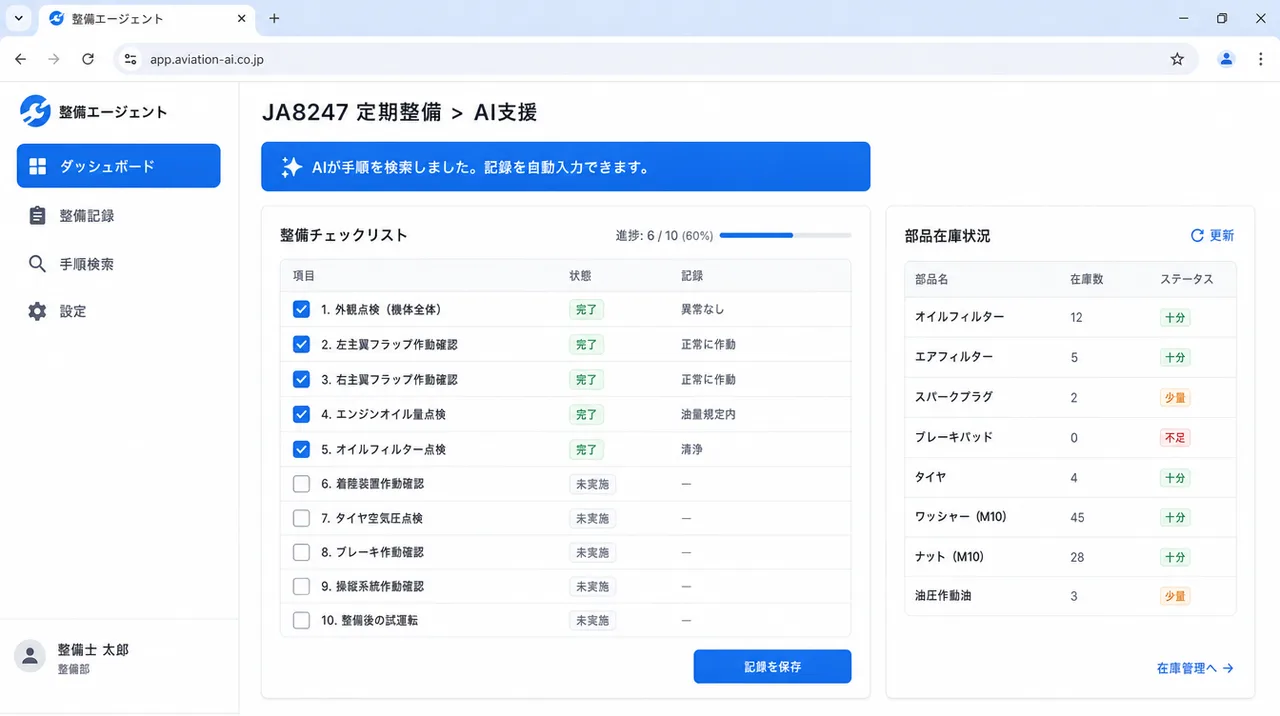Close the 整備エージェント browser tab
The height and width of the screenshot is (716, 1280).
coord(240,18)
